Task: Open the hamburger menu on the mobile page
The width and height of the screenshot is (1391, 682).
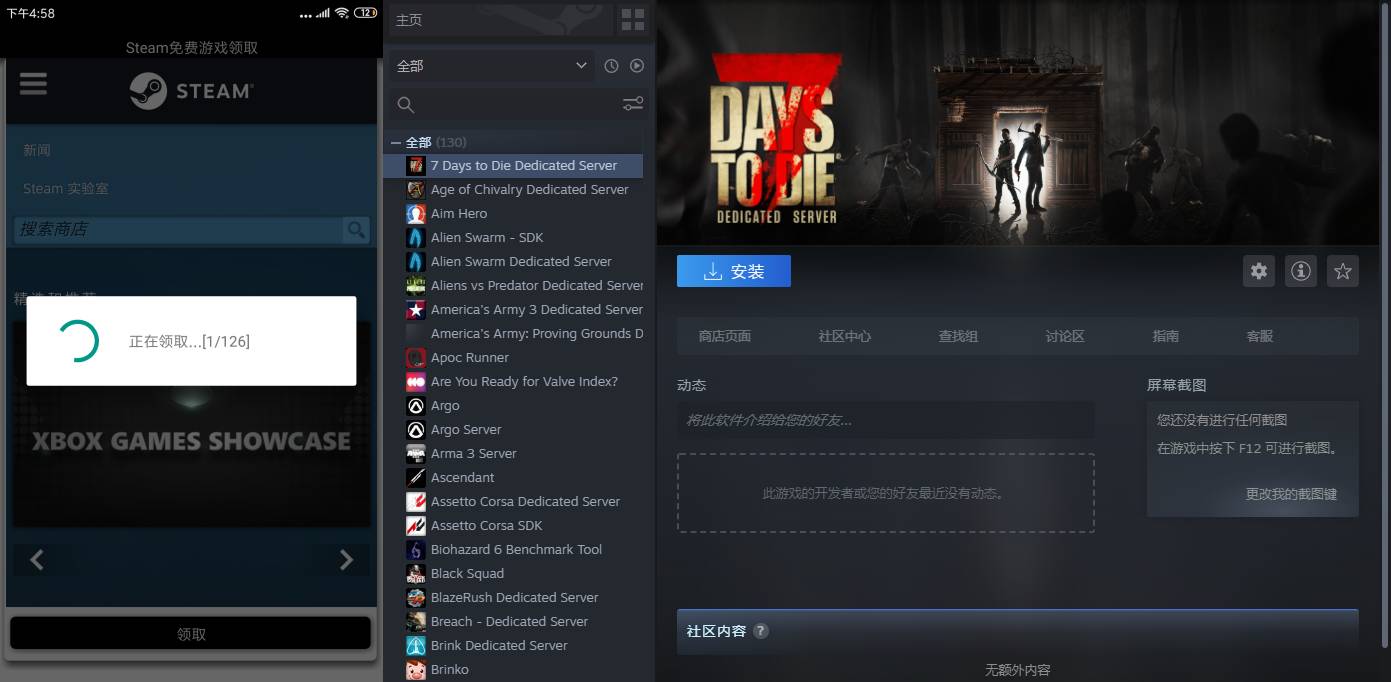Action: coord(33,84)
